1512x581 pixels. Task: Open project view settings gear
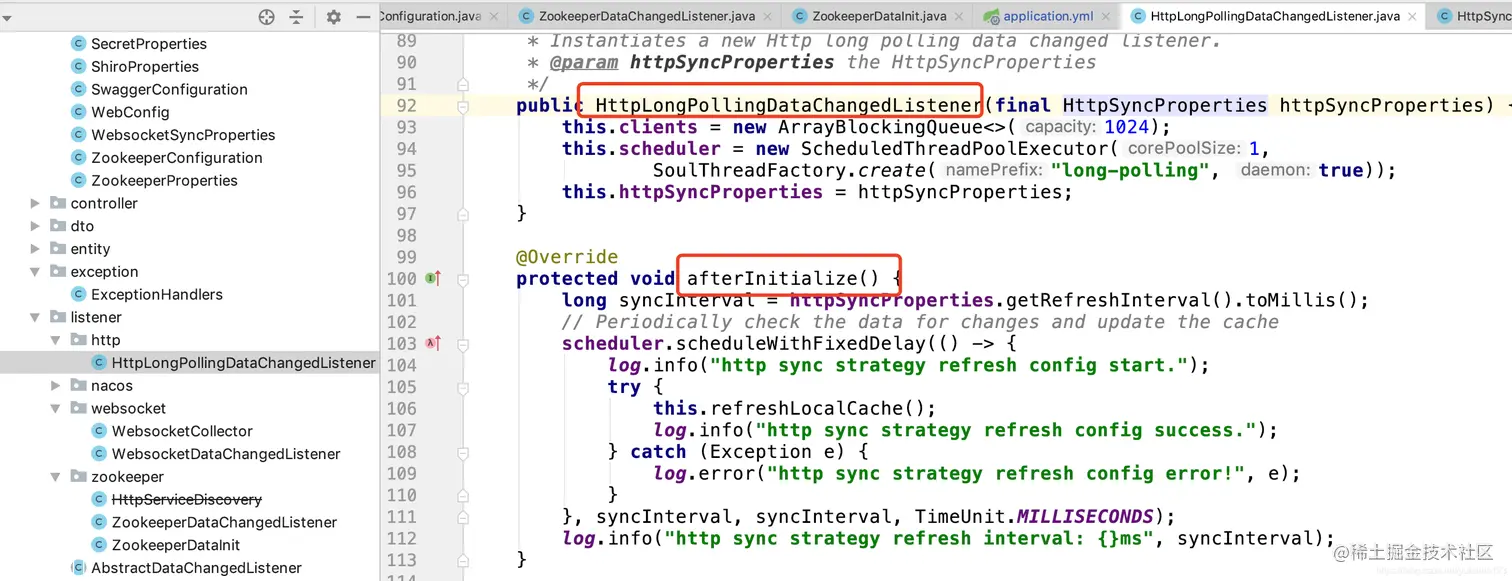point(334,17)
